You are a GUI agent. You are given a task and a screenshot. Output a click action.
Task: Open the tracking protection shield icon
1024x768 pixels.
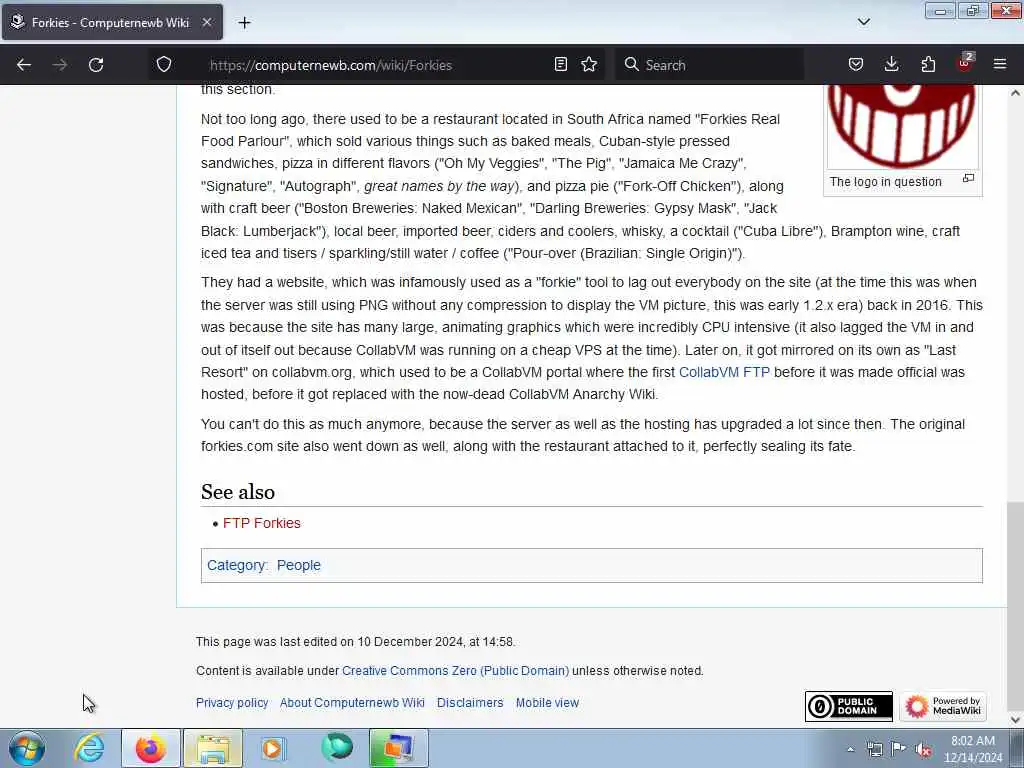coord(164,65)
